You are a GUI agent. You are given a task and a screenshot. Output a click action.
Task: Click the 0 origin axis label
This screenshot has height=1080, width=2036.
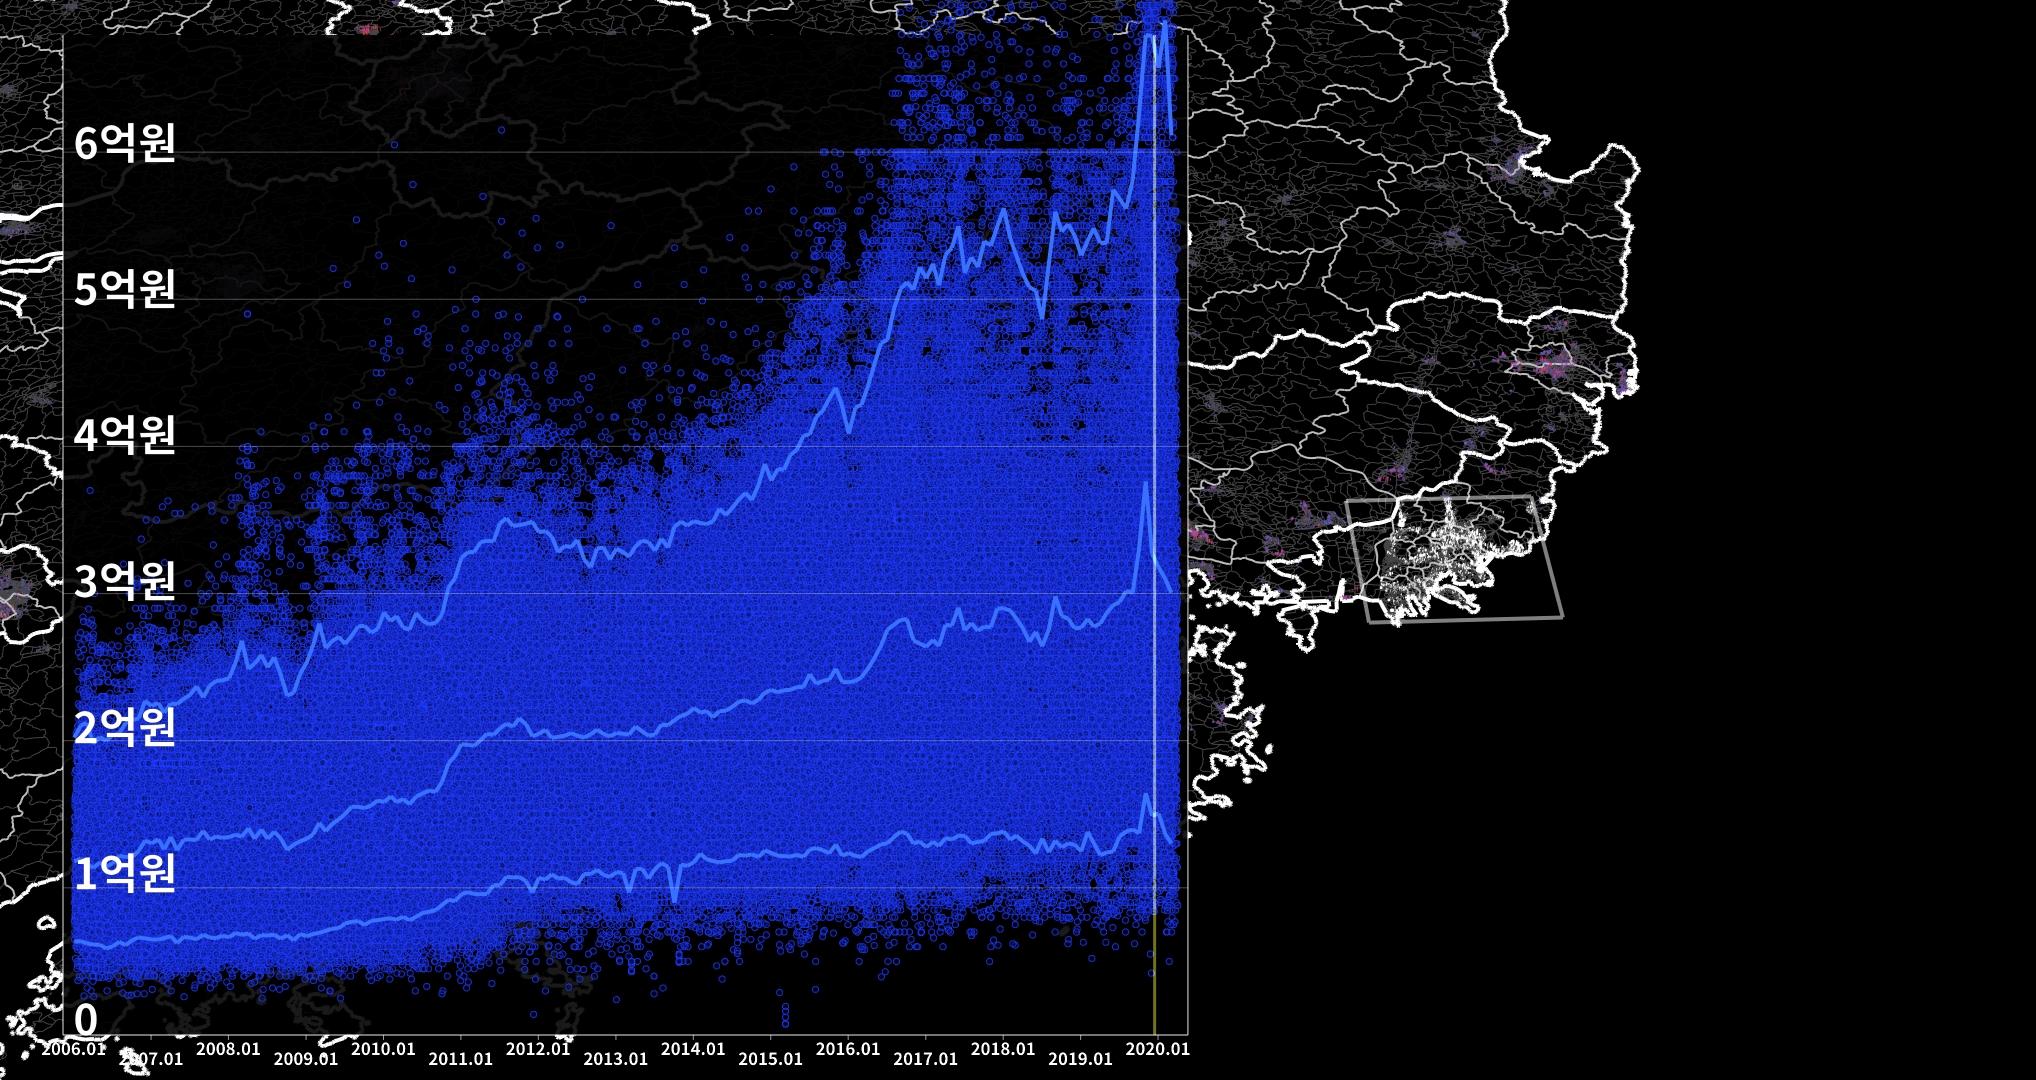point(86,1020)
